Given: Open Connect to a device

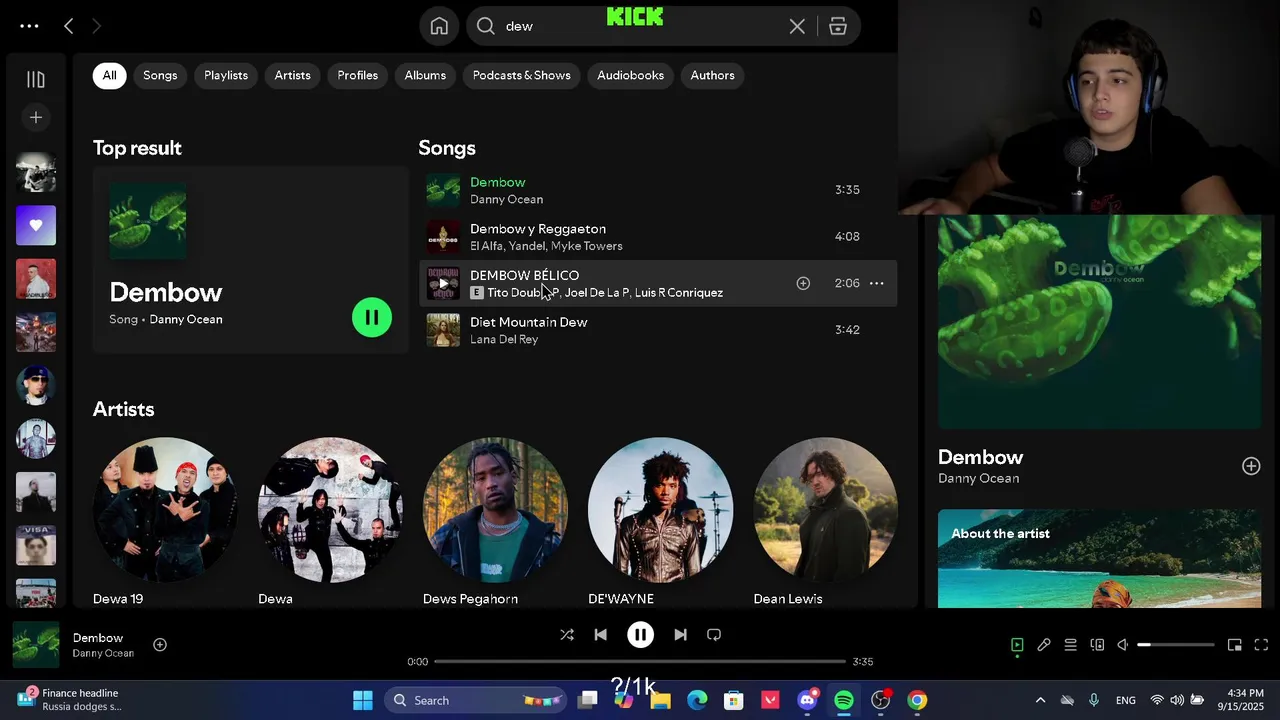Looking at the screenshot, I should click(x=1097, y=645).
